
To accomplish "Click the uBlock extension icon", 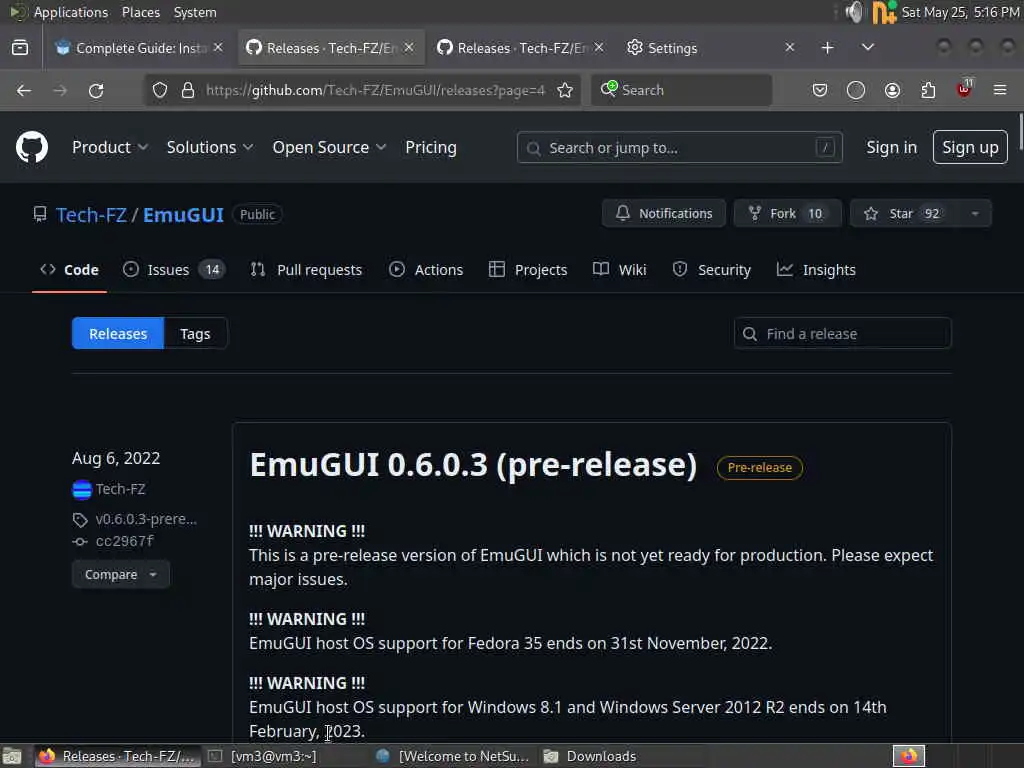I will click(x=964, y=89).
